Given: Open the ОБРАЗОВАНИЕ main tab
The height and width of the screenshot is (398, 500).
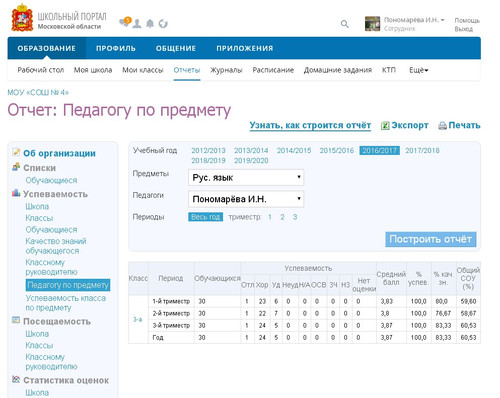Looking at the screenshot, I should point(47,48).
